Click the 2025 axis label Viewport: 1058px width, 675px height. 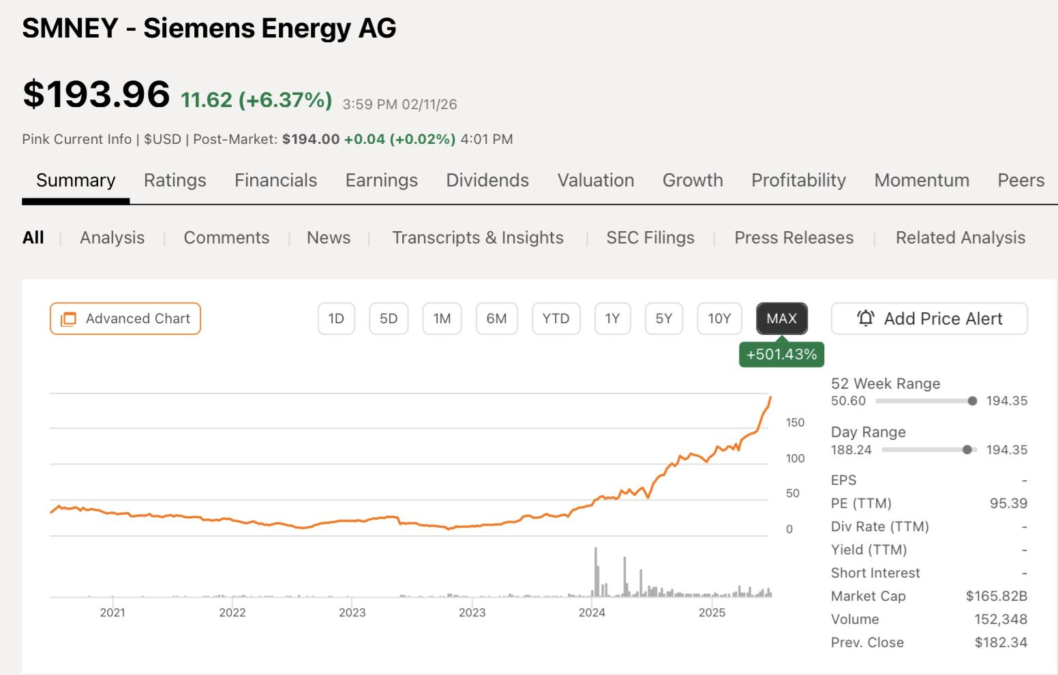pos(712,613)
